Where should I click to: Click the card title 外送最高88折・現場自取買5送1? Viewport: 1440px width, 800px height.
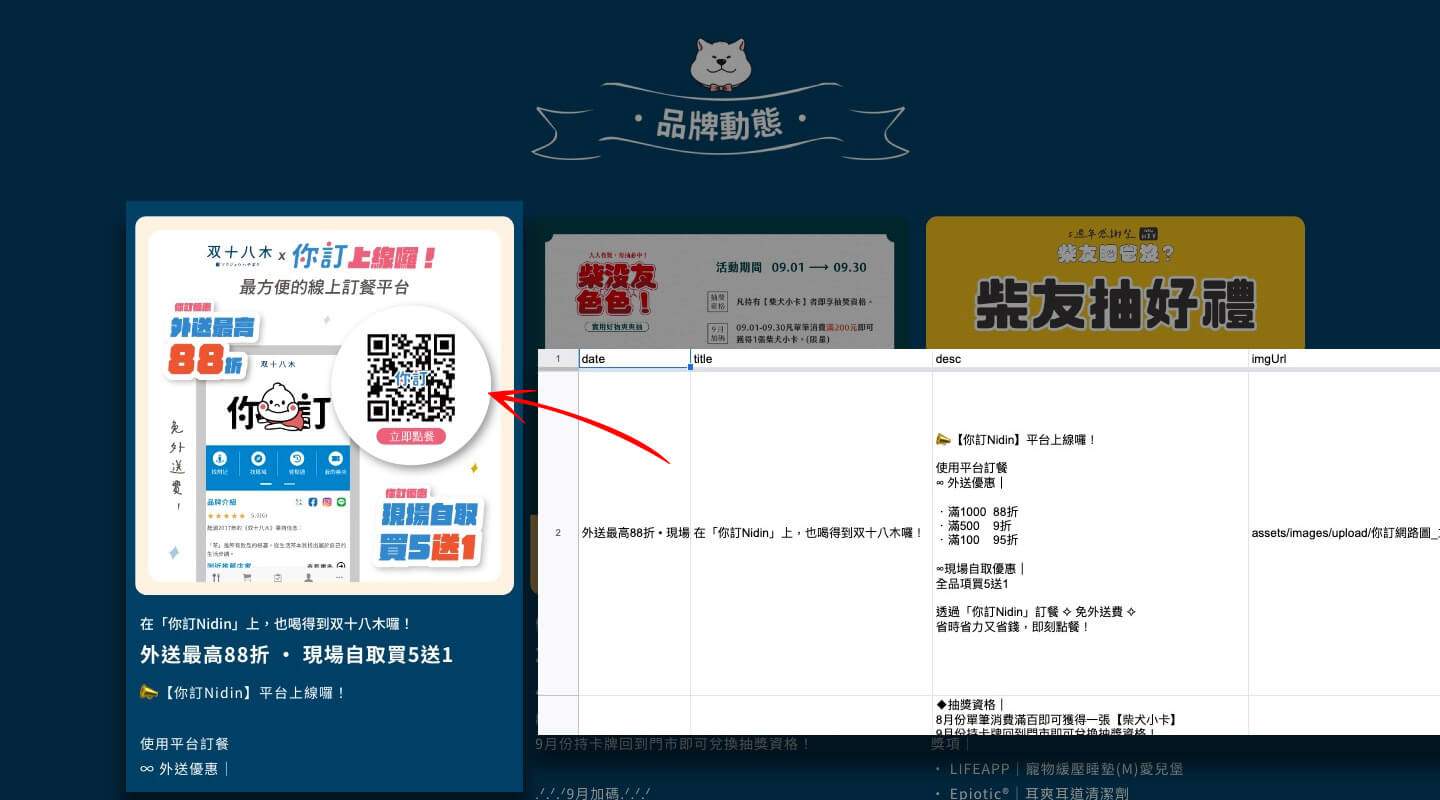click(296, 655)
